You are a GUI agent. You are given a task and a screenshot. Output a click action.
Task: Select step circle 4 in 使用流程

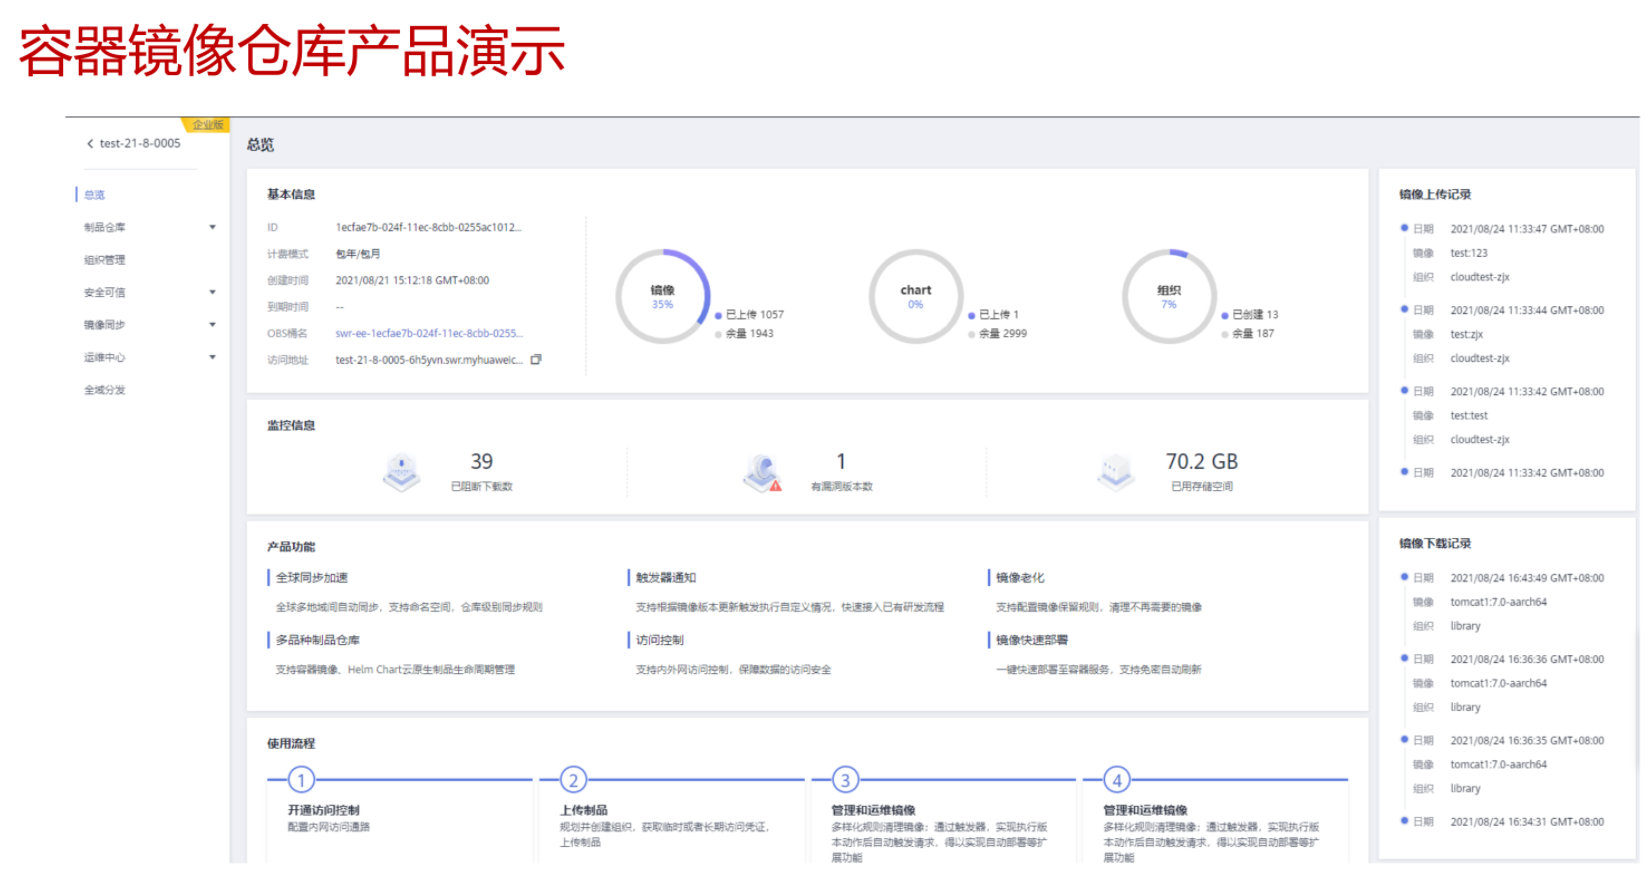[1117, 780]
